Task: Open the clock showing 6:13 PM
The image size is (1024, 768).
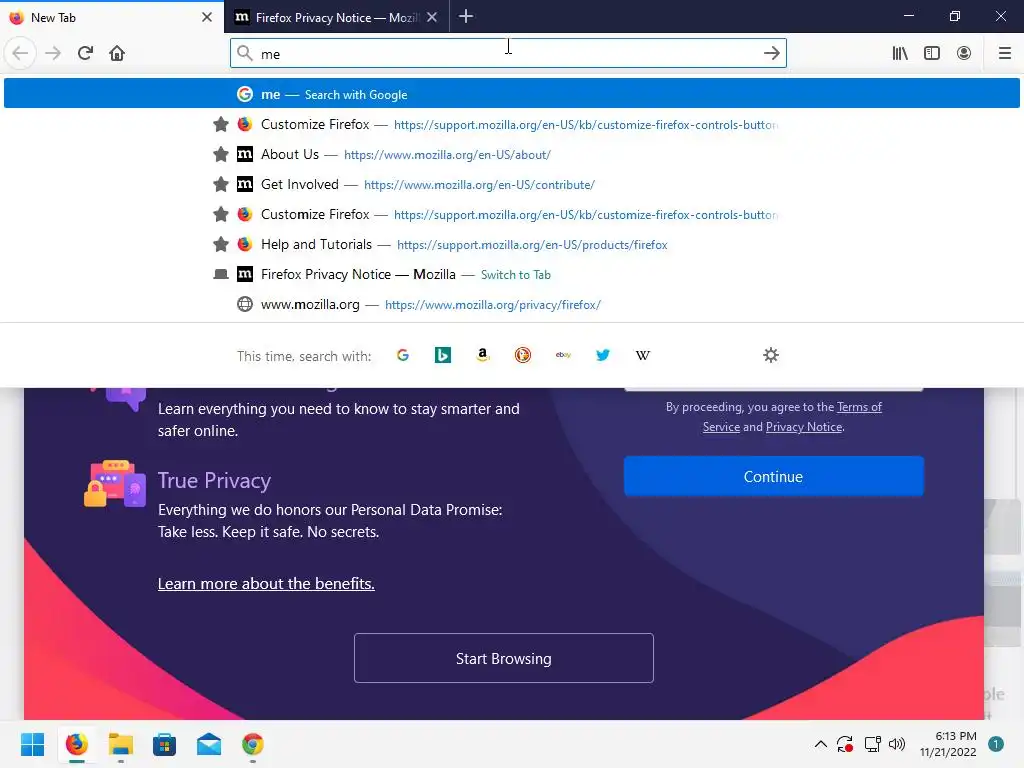Action: [x=948, y=744]
